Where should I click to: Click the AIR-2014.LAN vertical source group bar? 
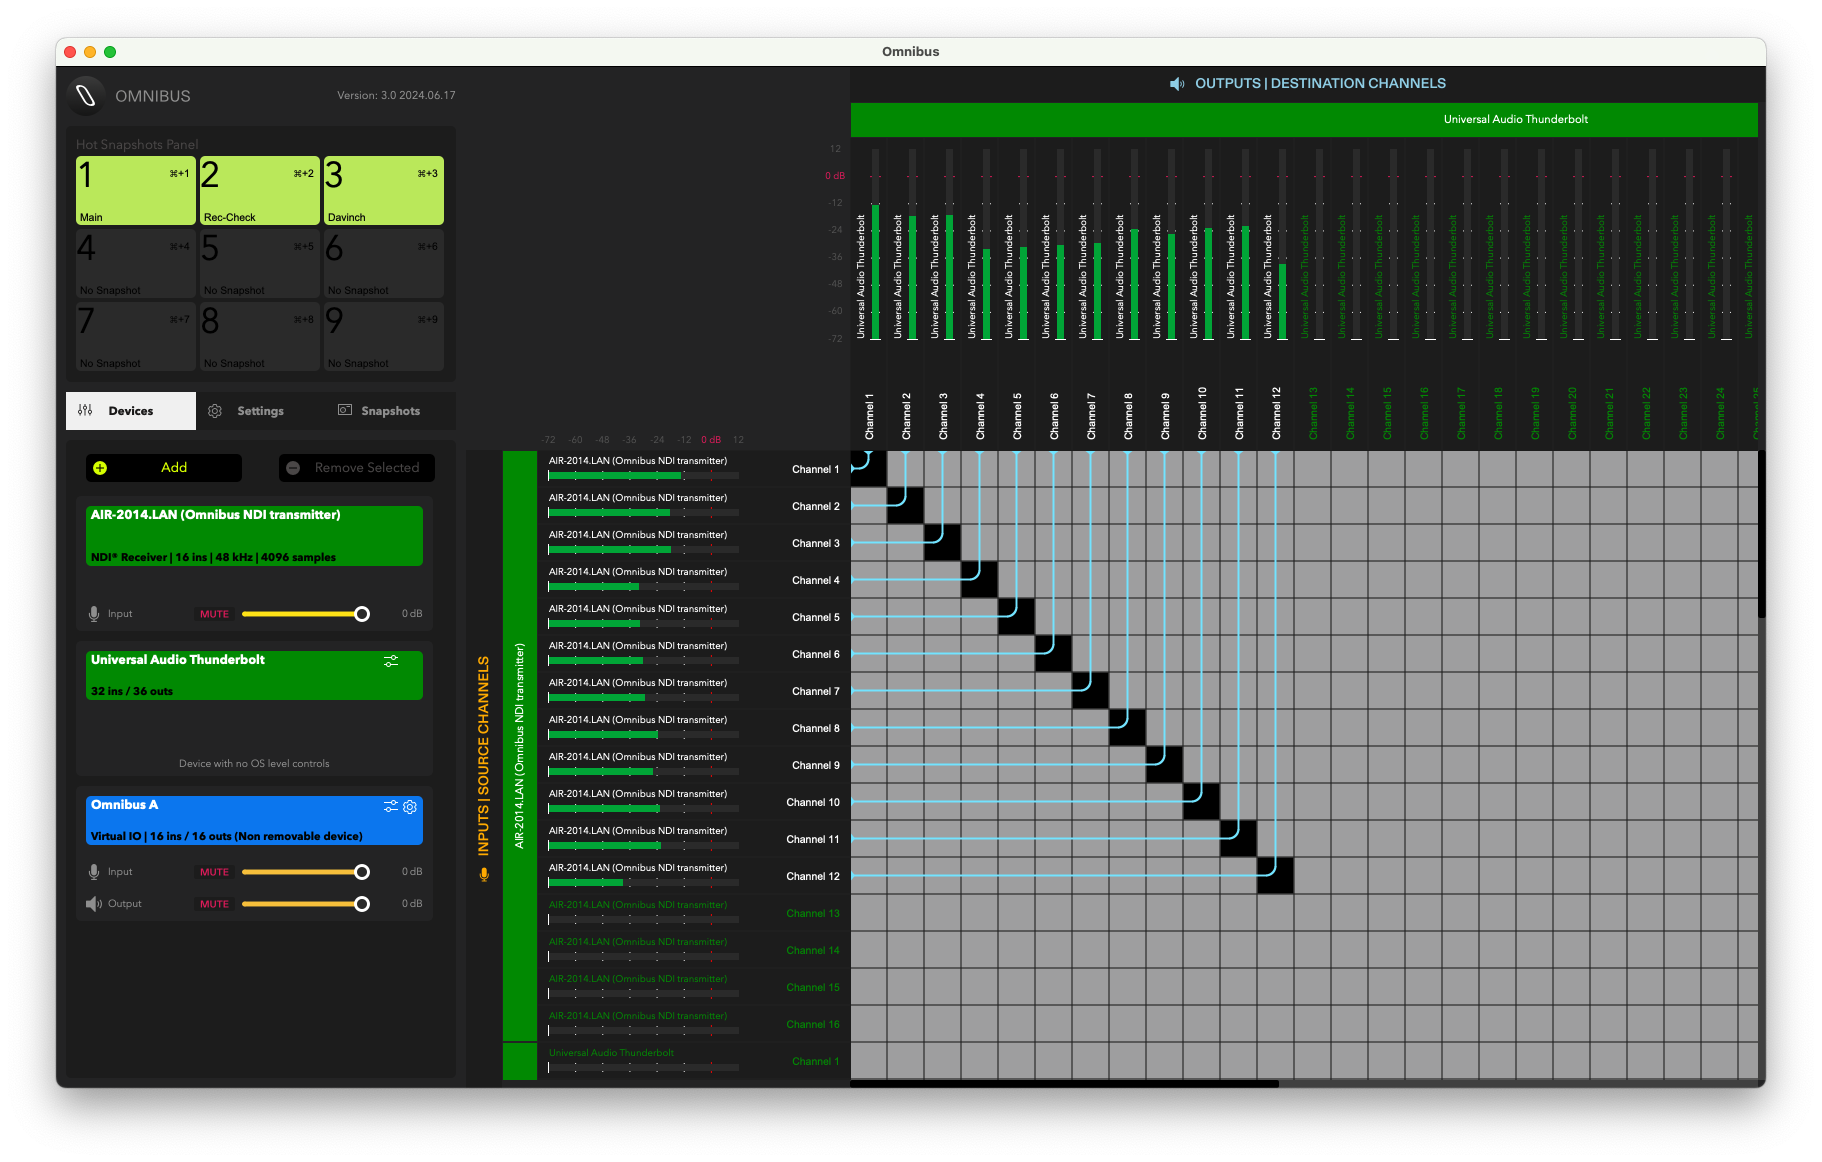[x=520, y=746]
